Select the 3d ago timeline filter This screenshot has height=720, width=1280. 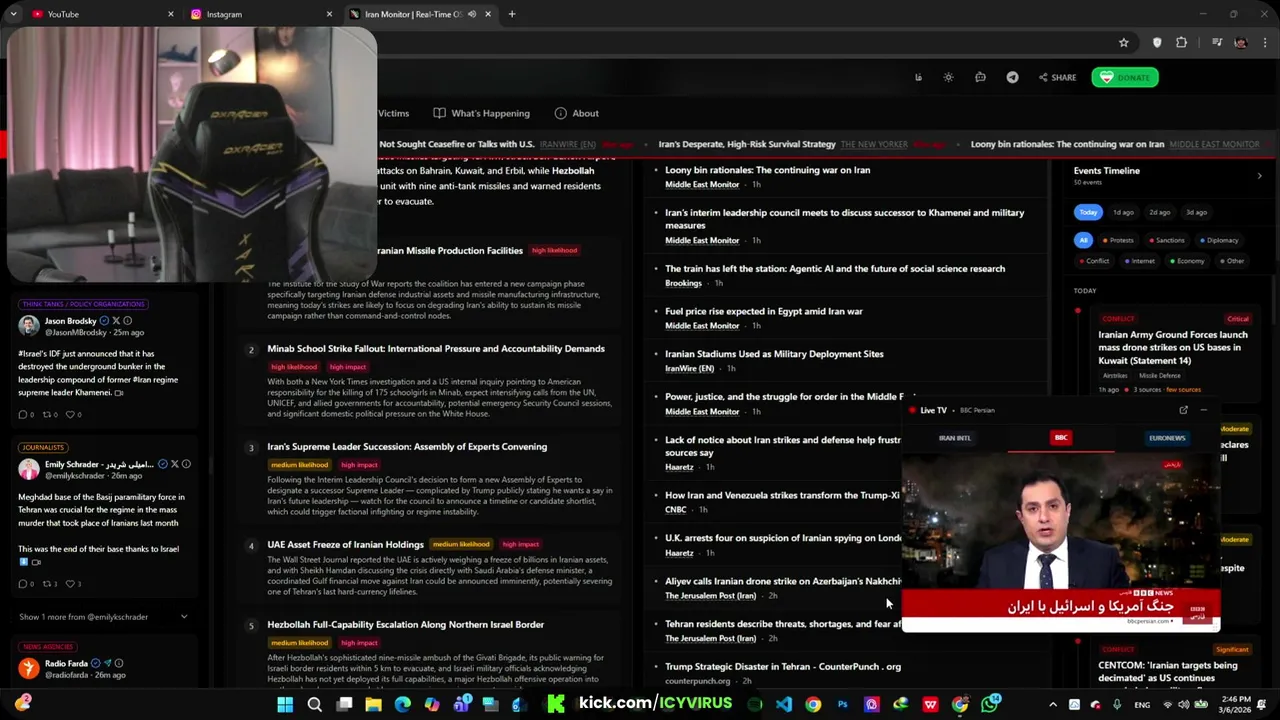coord(1196,212)
